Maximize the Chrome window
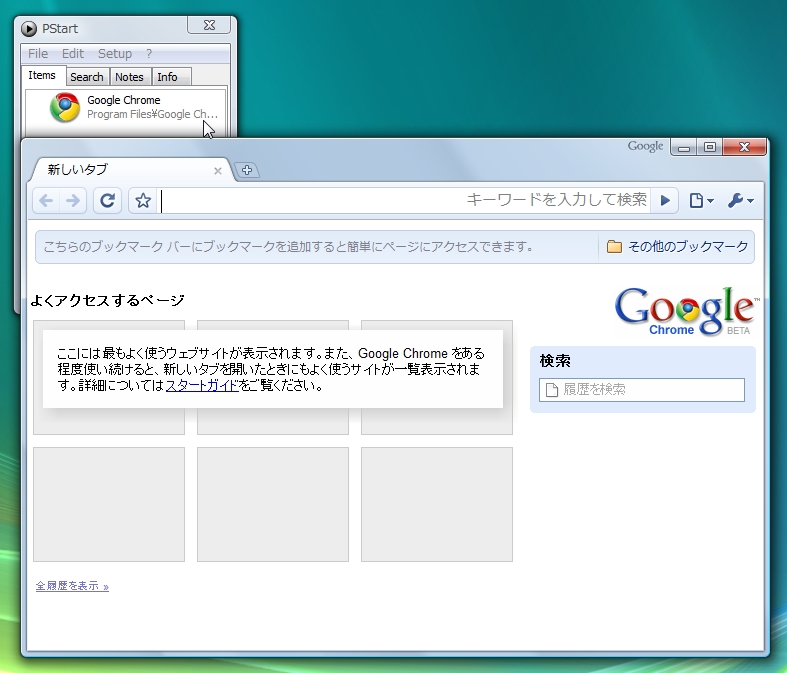This screenshot has width=787, height=673. click(x=710, y=147)
